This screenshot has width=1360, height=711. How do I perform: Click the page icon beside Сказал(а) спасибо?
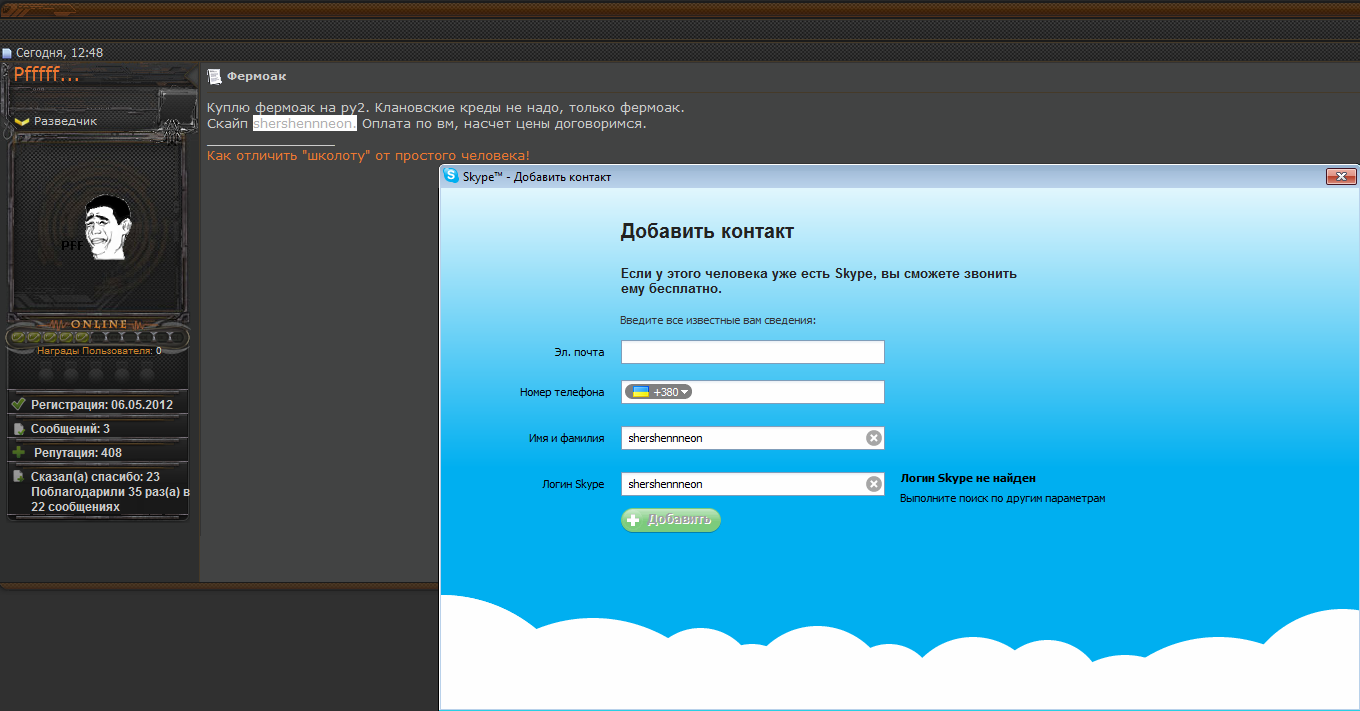(x=18, y=477)
